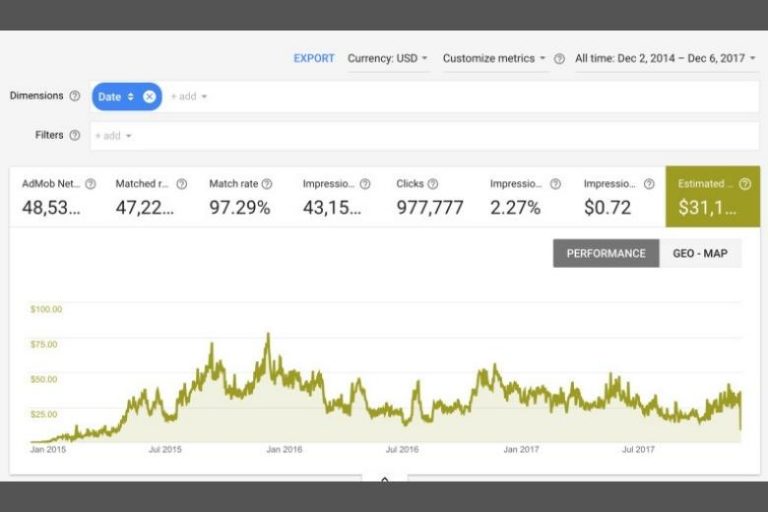
Task: Remove the Date dimension chip
Action: pyautogui.click(x=149, y=97)
